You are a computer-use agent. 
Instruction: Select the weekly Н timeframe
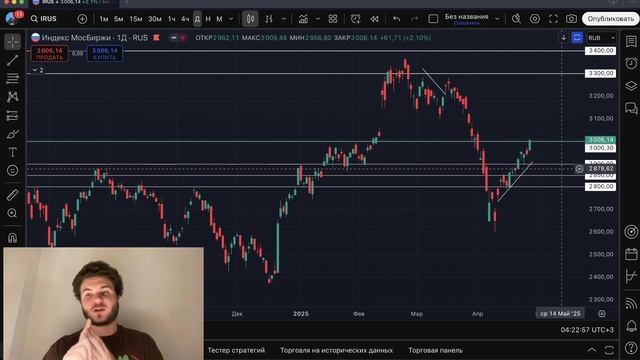[x=208, y=19]
